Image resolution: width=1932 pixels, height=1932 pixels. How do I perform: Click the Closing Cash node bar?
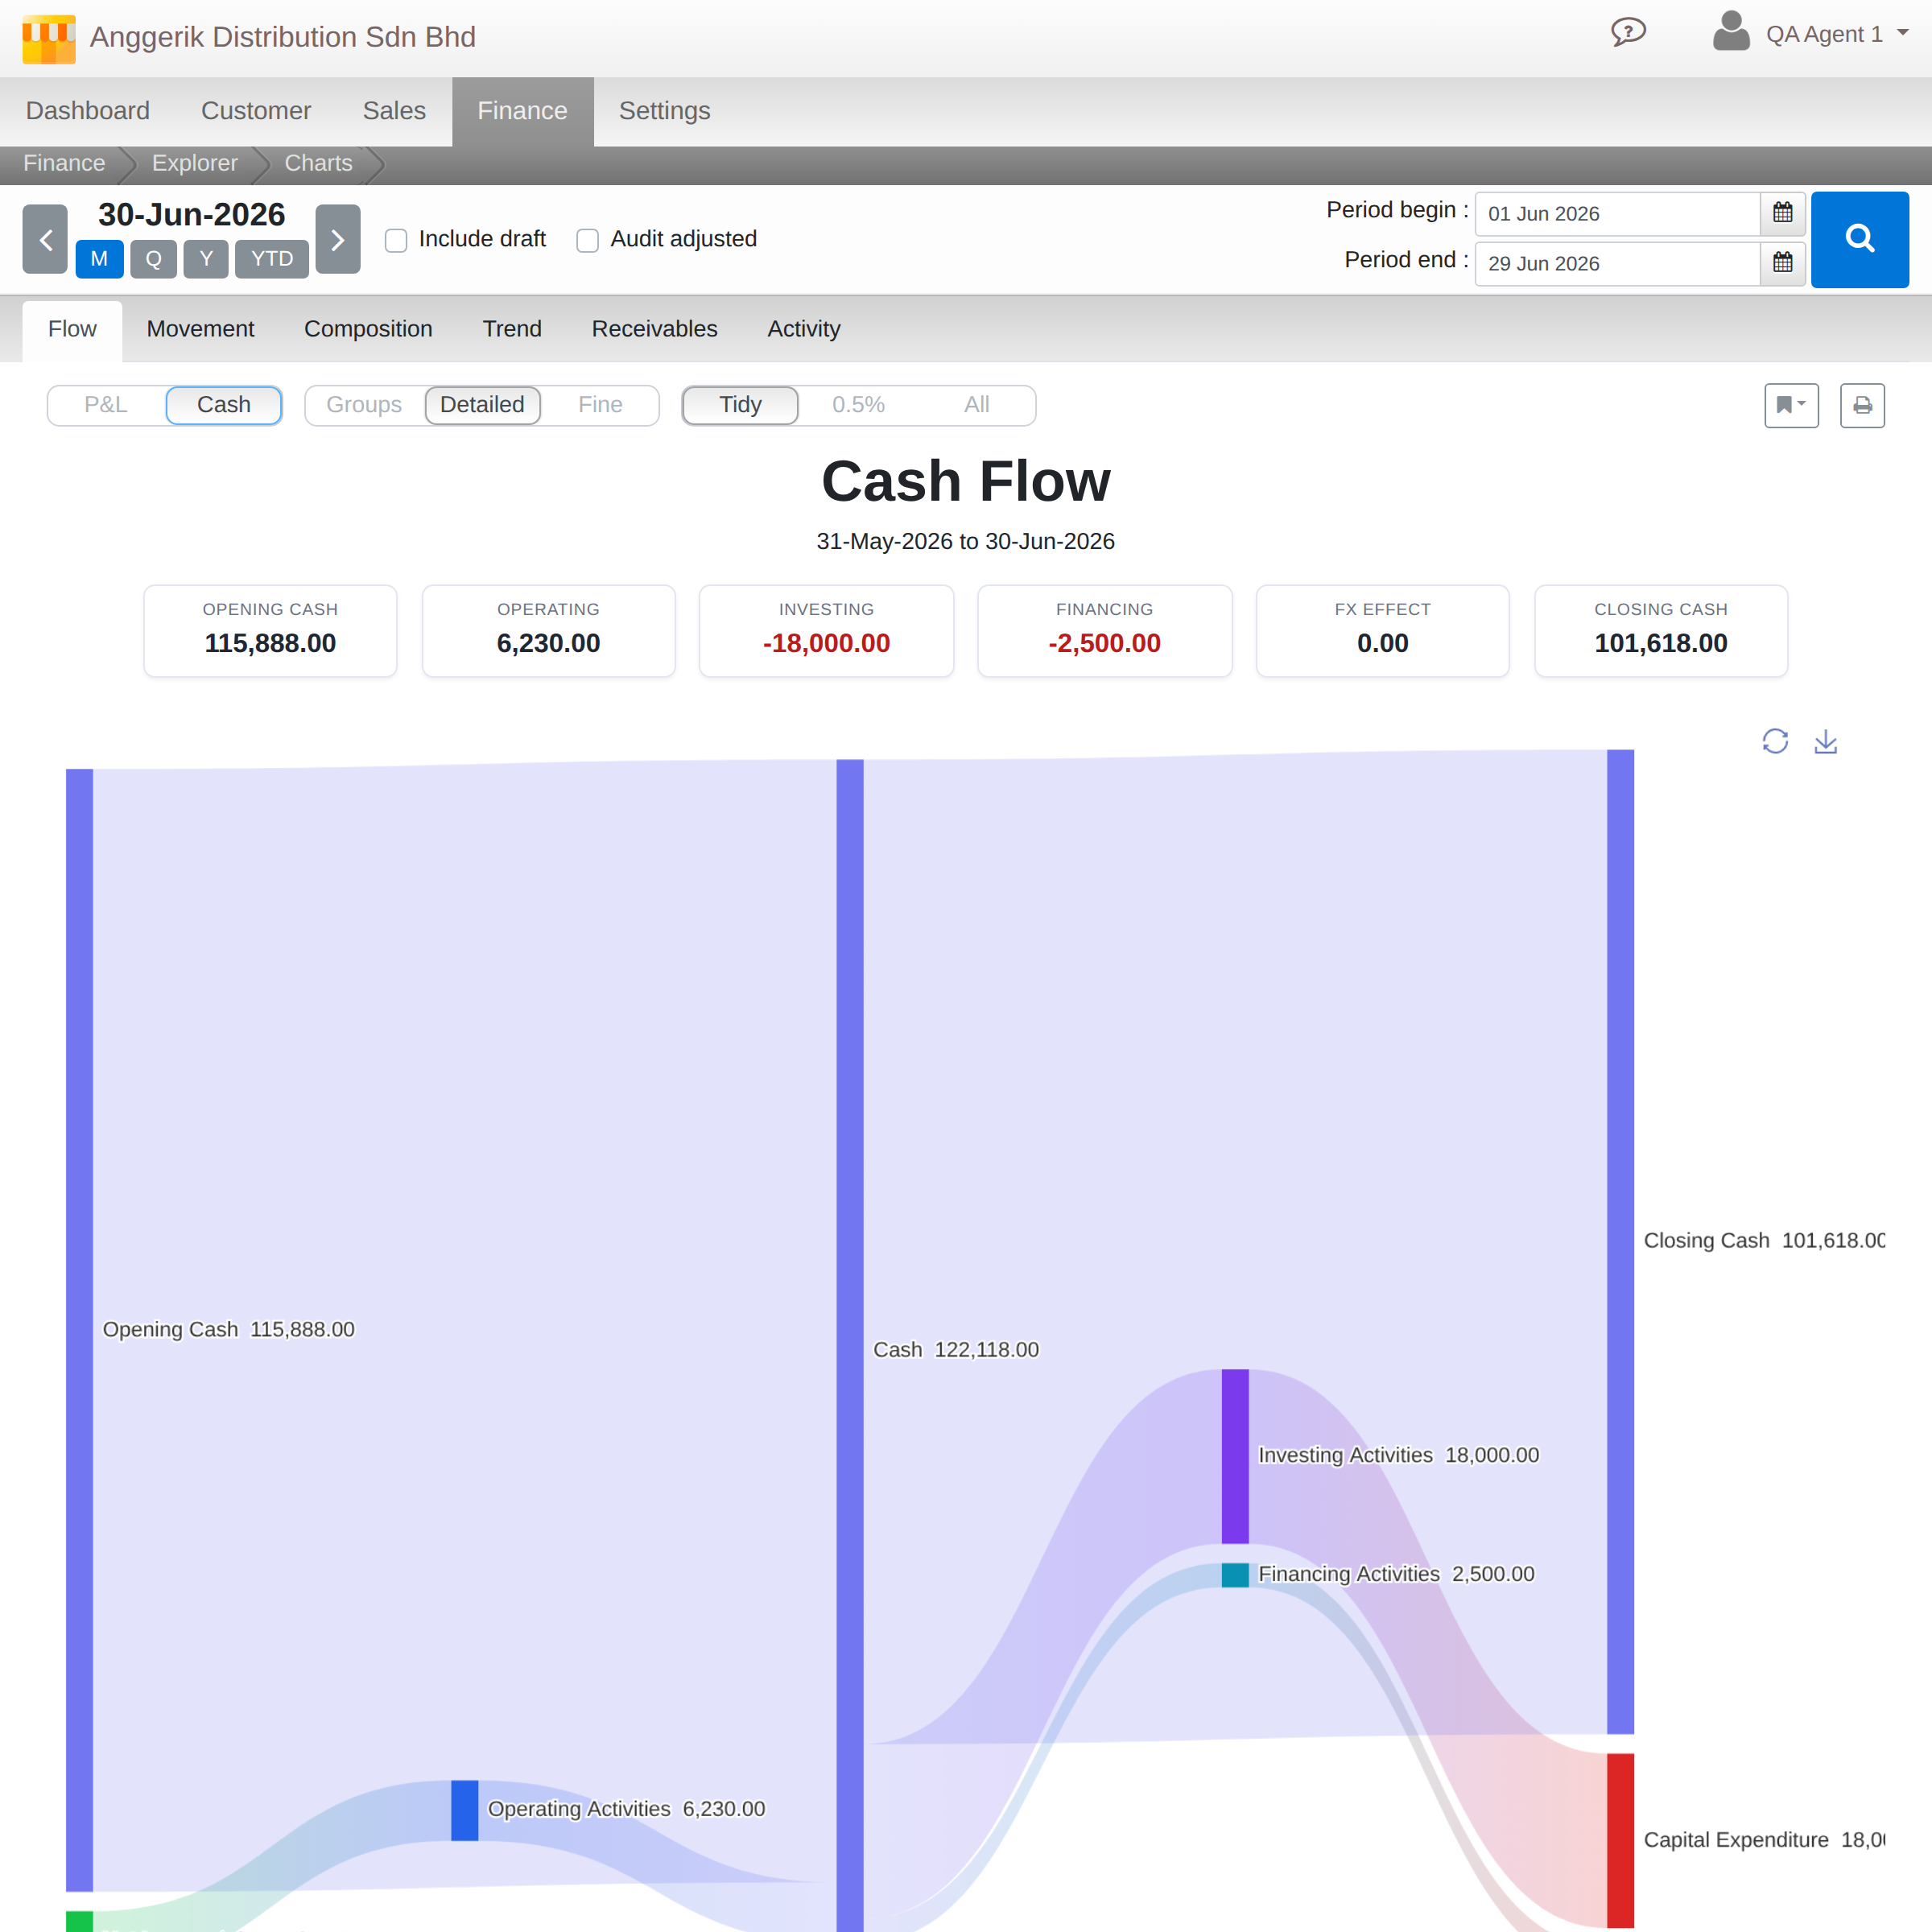point(1620,1241)
